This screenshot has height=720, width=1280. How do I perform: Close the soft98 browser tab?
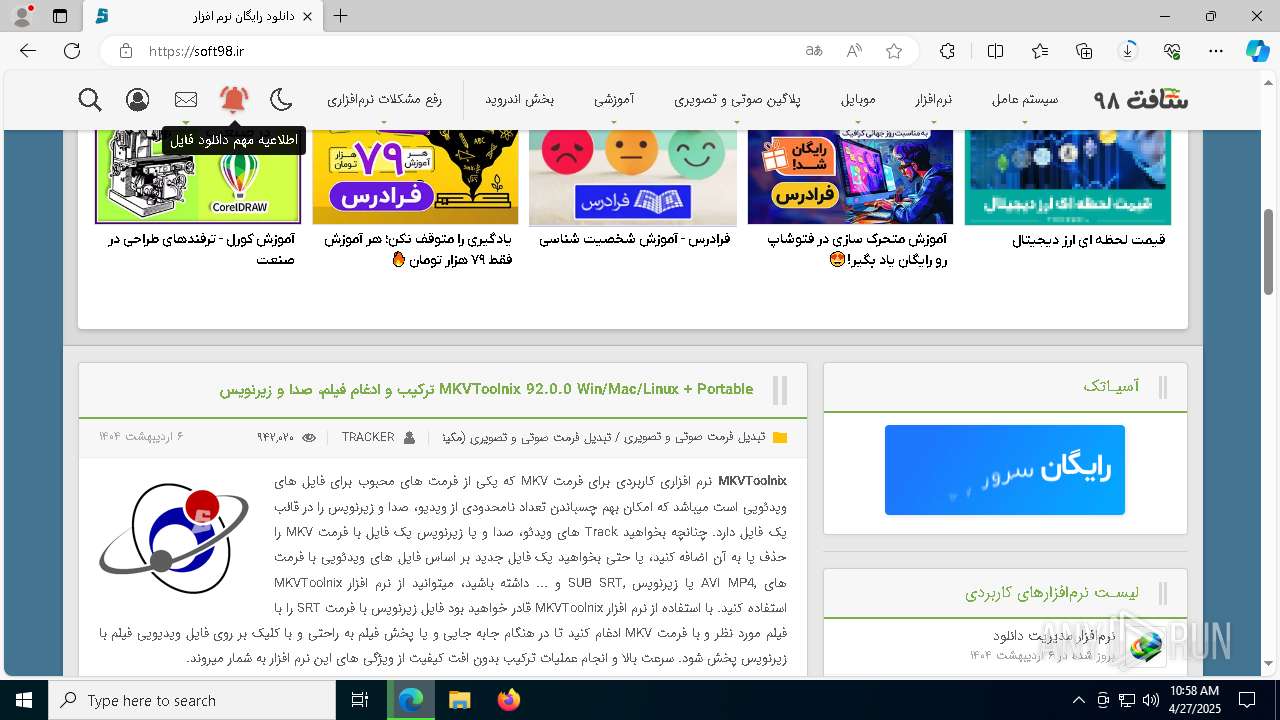pos(309,16)
